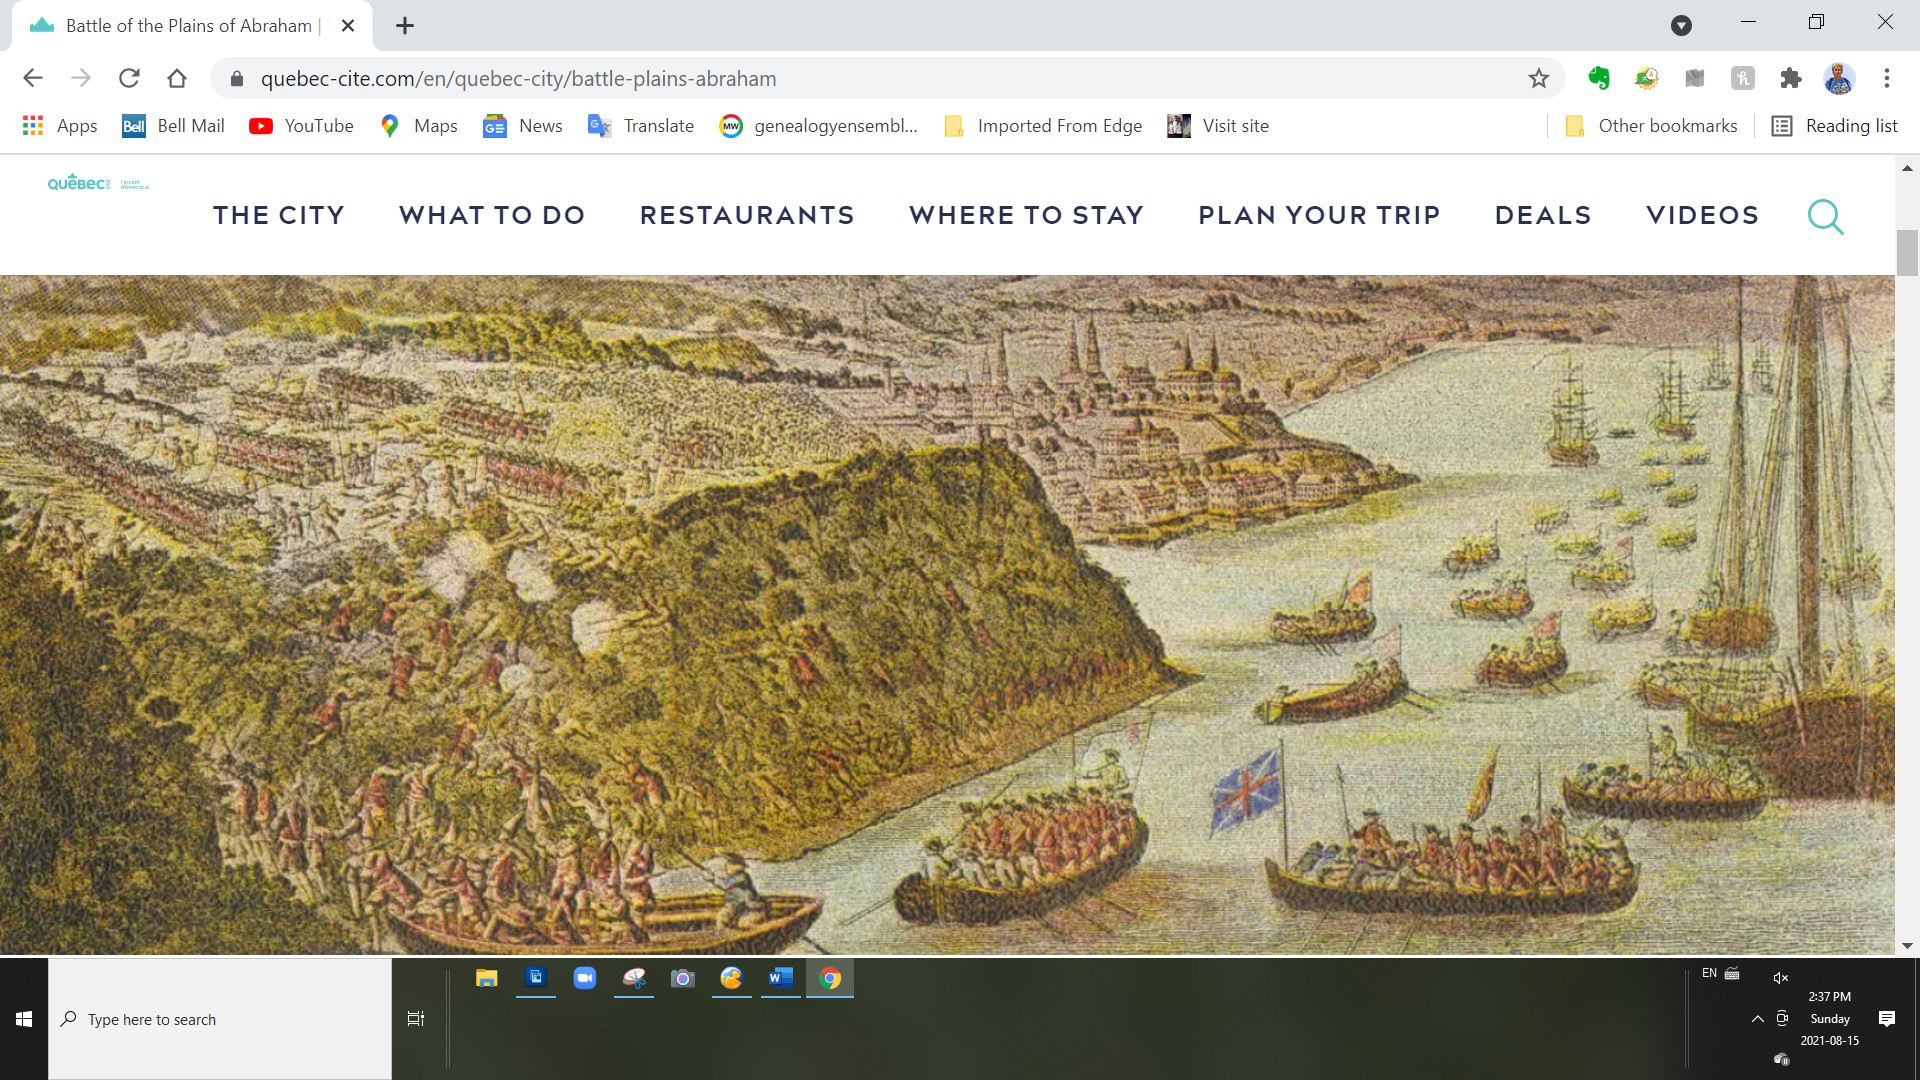Expand the hidden system tray icons
Viewport: 1920px width, 1080px height.
tap(1757, 1019)
